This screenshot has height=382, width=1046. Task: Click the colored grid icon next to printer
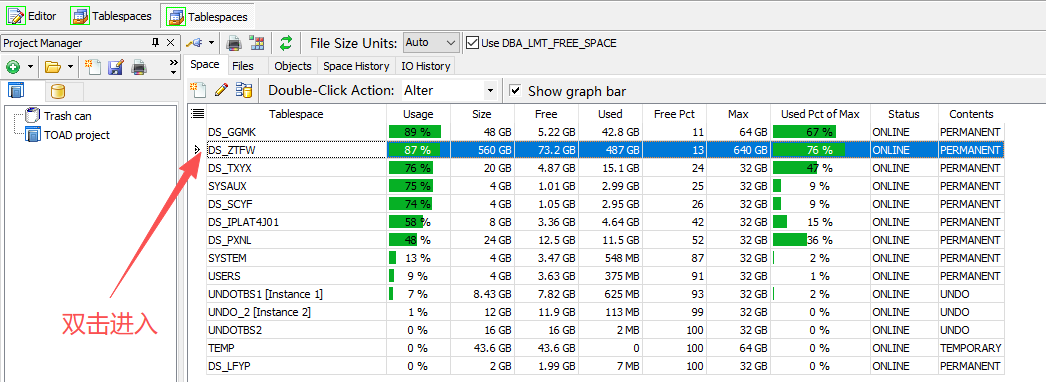coord(256,43)
